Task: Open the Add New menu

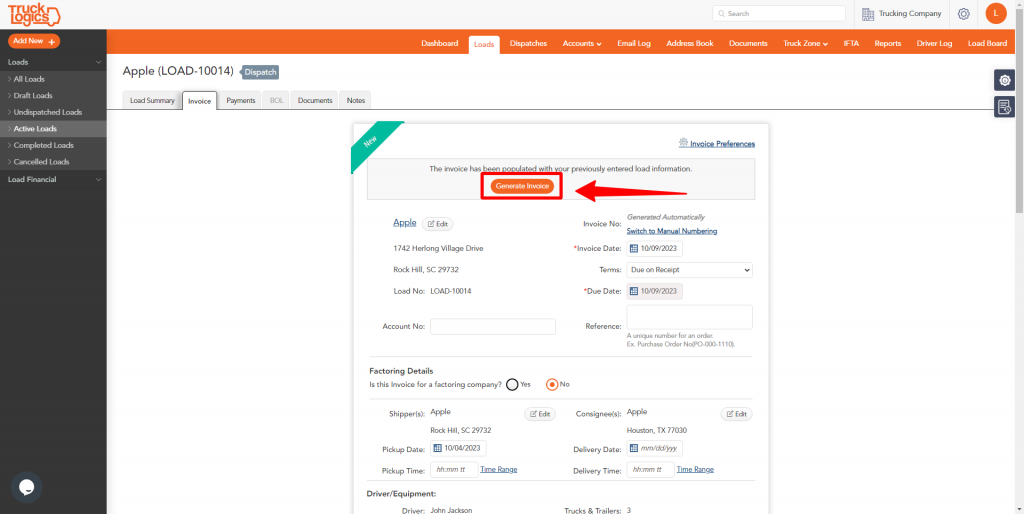Action: point(34,40)
